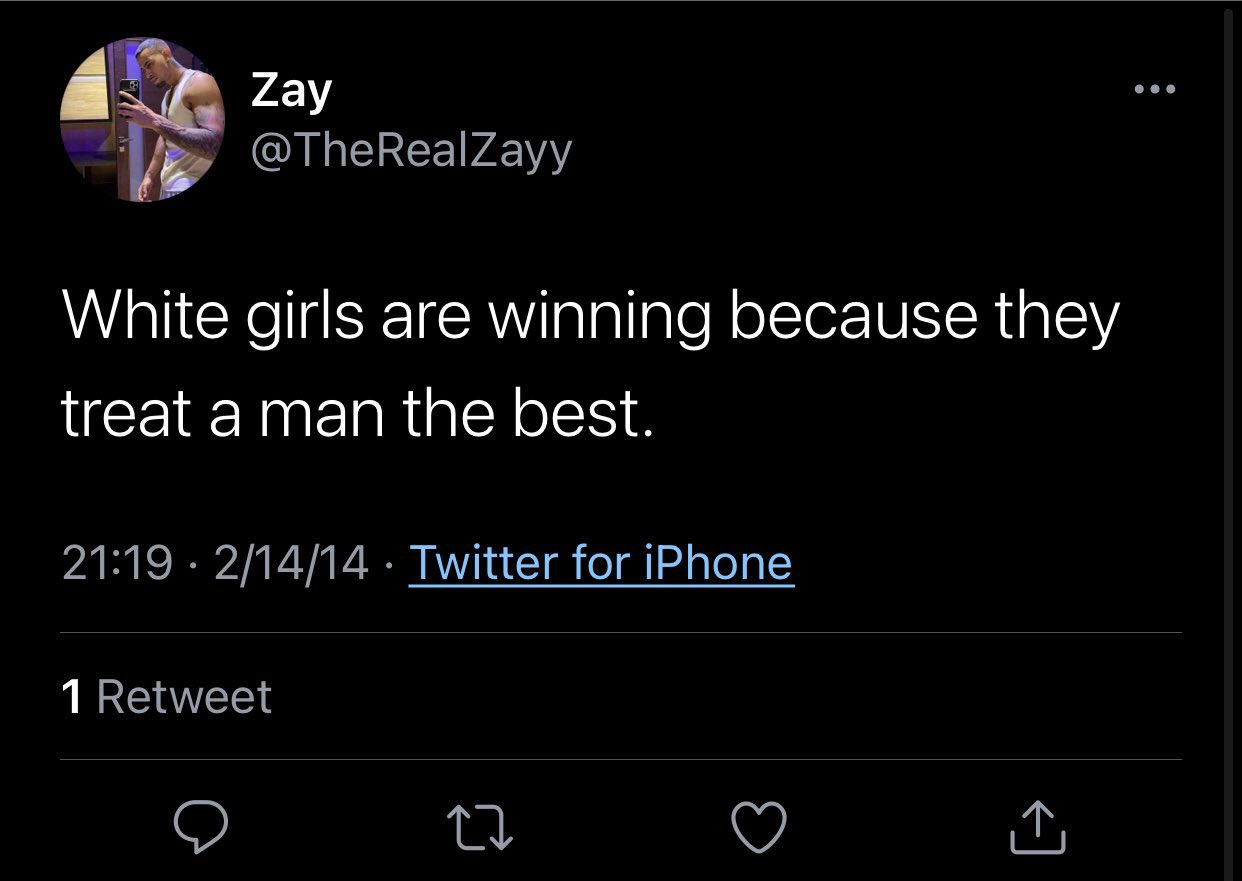Open the three-dot more options menu
The image size is (1242, 881).
tap(1155, 91)
